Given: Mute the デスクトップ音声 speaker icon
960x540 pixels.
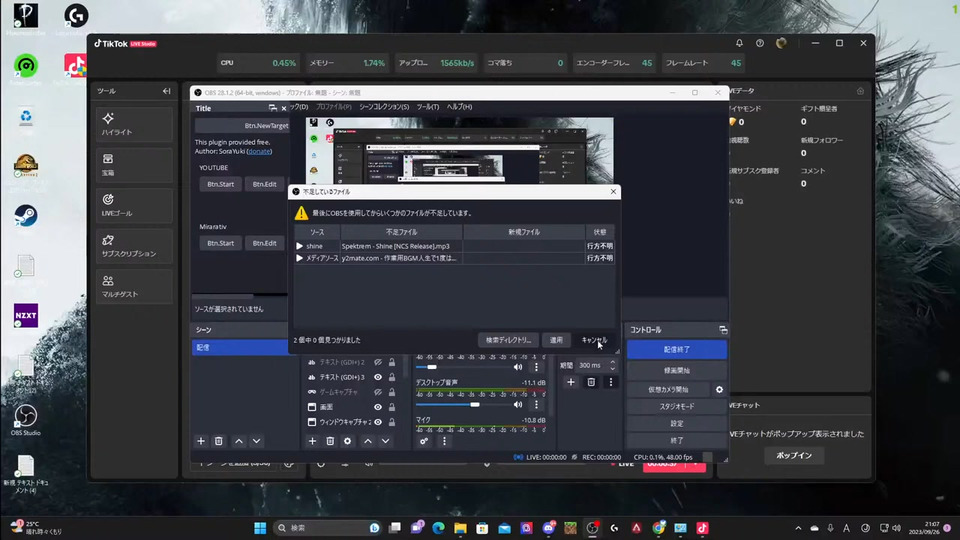Looking at the screenshot, I should tap(518, 404).
